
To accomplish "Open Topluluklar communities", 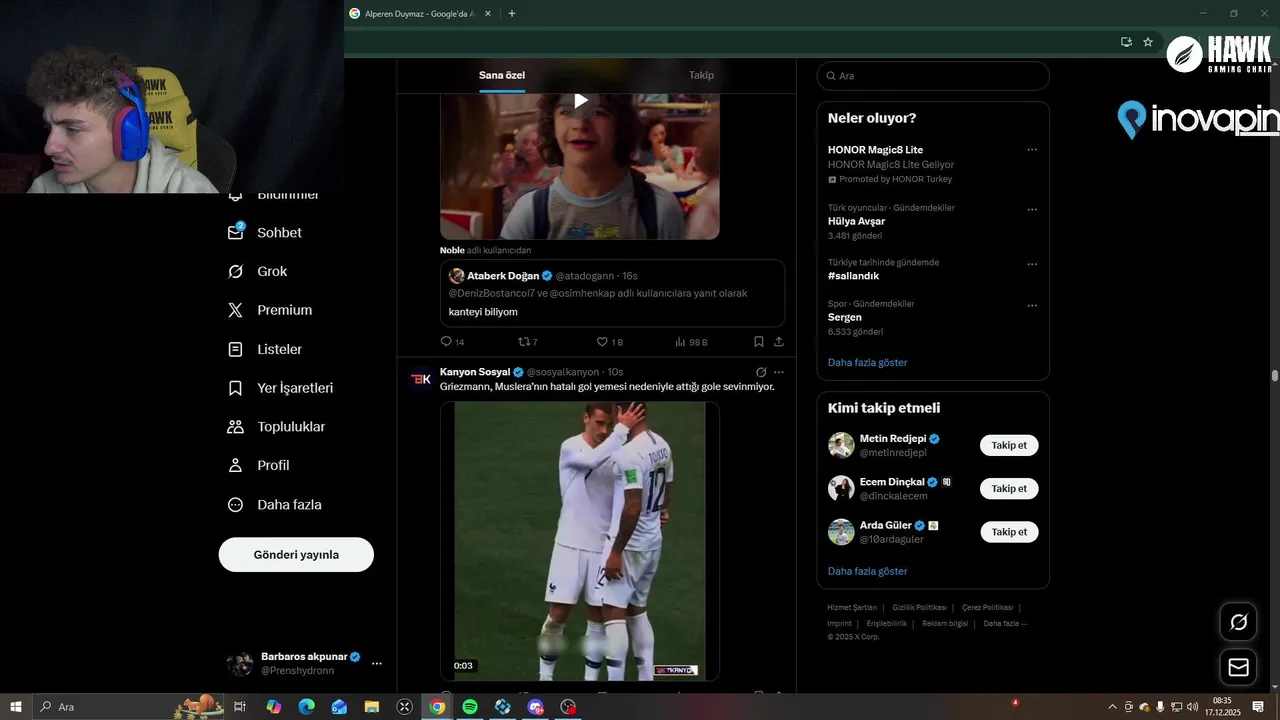I will click(277, 427).
